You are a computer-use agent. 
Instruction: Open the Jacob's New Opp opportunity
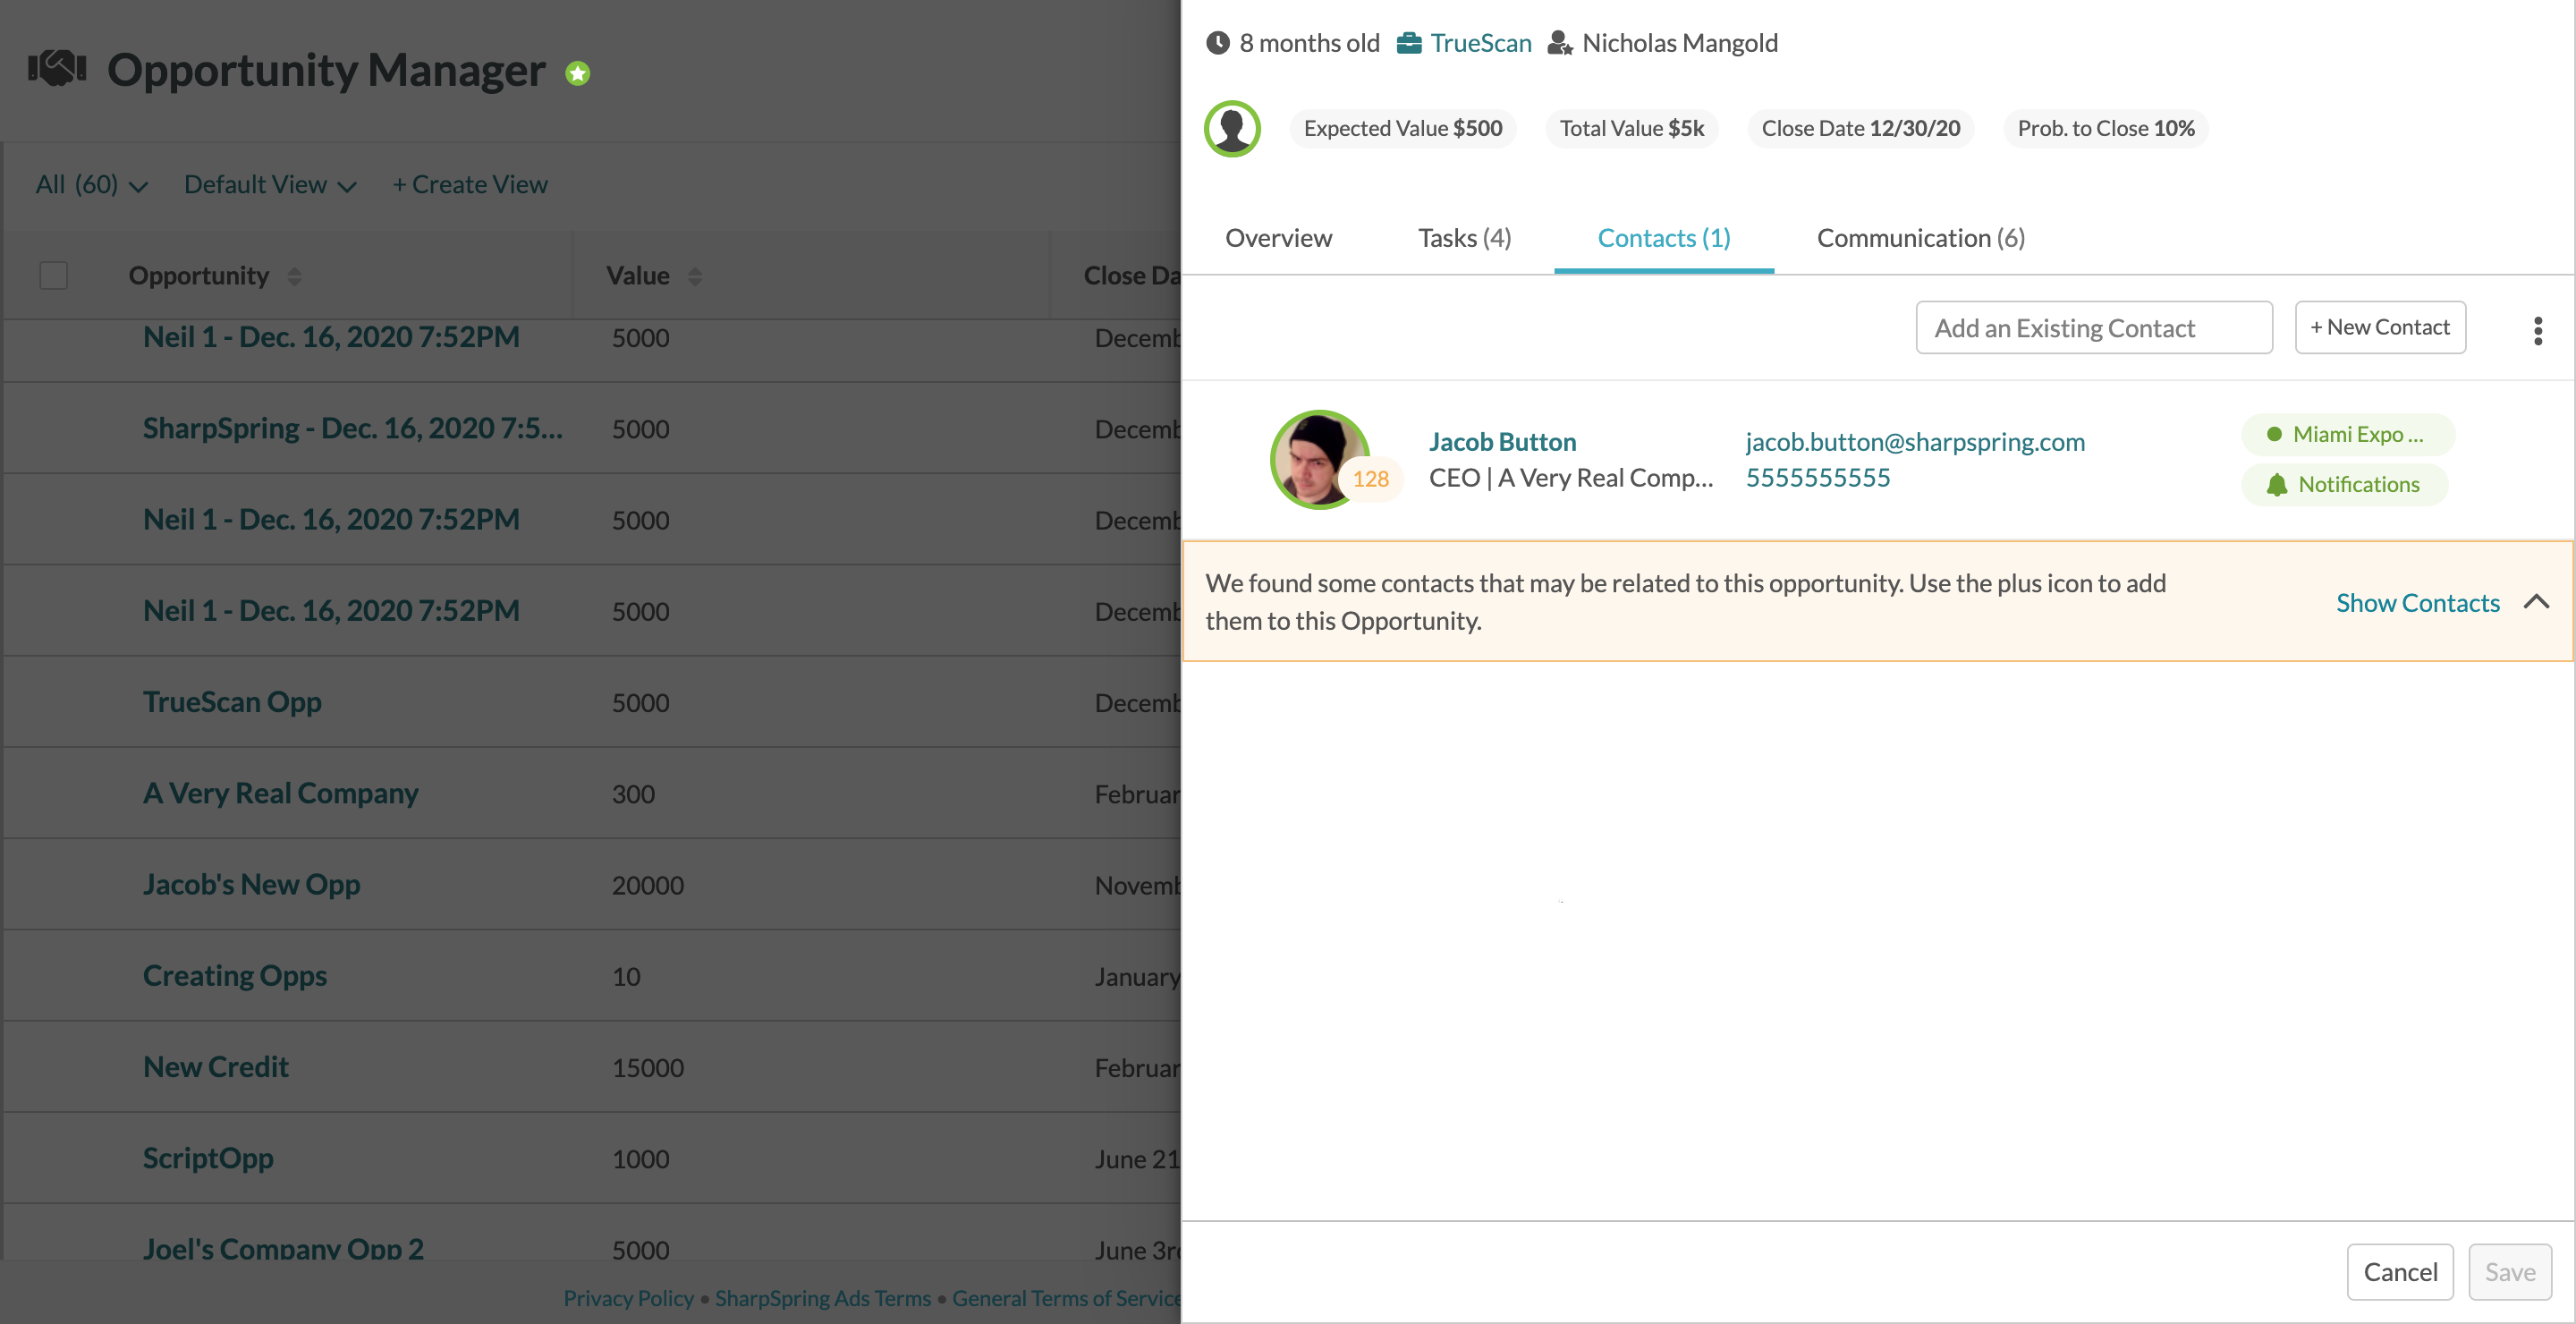click(251, 884)
